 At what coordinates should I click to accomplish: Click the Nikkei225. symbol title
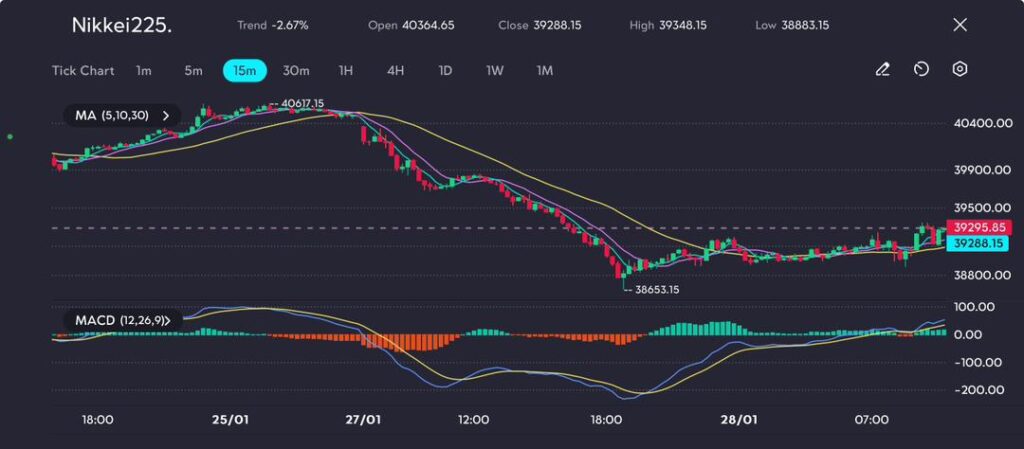coord(121,26)
